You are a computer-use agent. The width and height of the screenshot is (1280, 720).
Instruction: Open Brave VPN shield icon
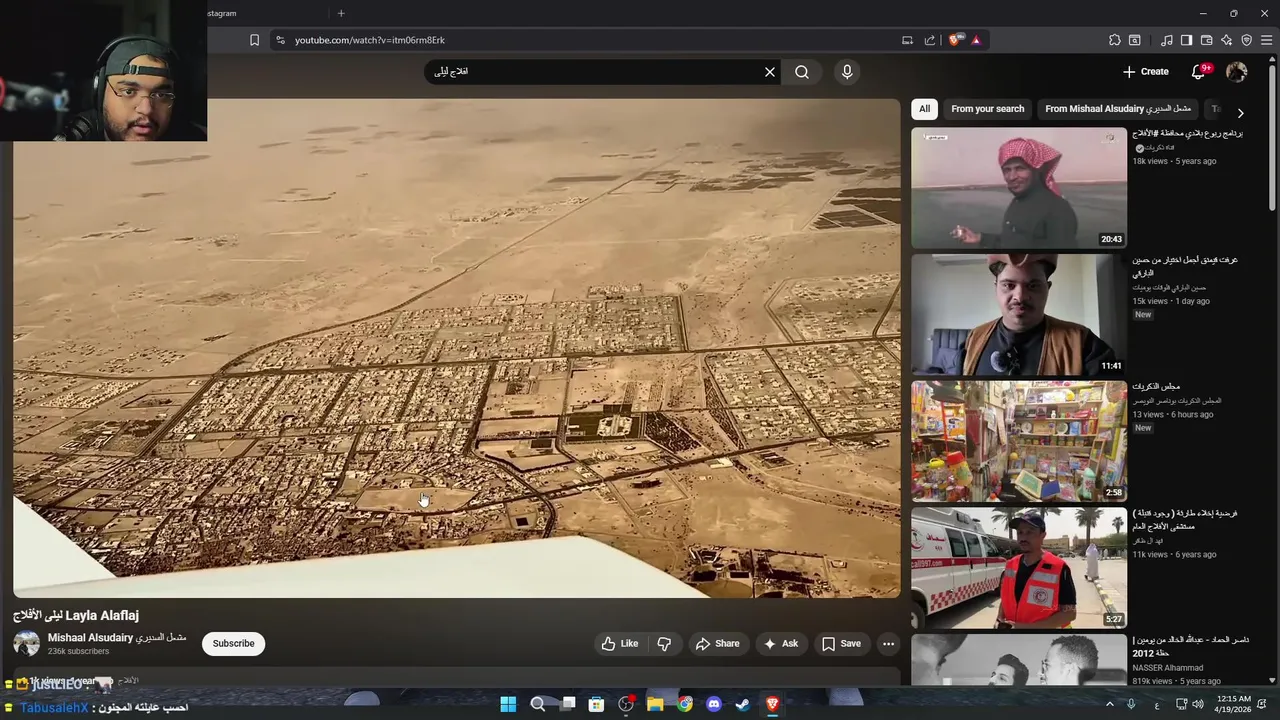pos(1247,40)
